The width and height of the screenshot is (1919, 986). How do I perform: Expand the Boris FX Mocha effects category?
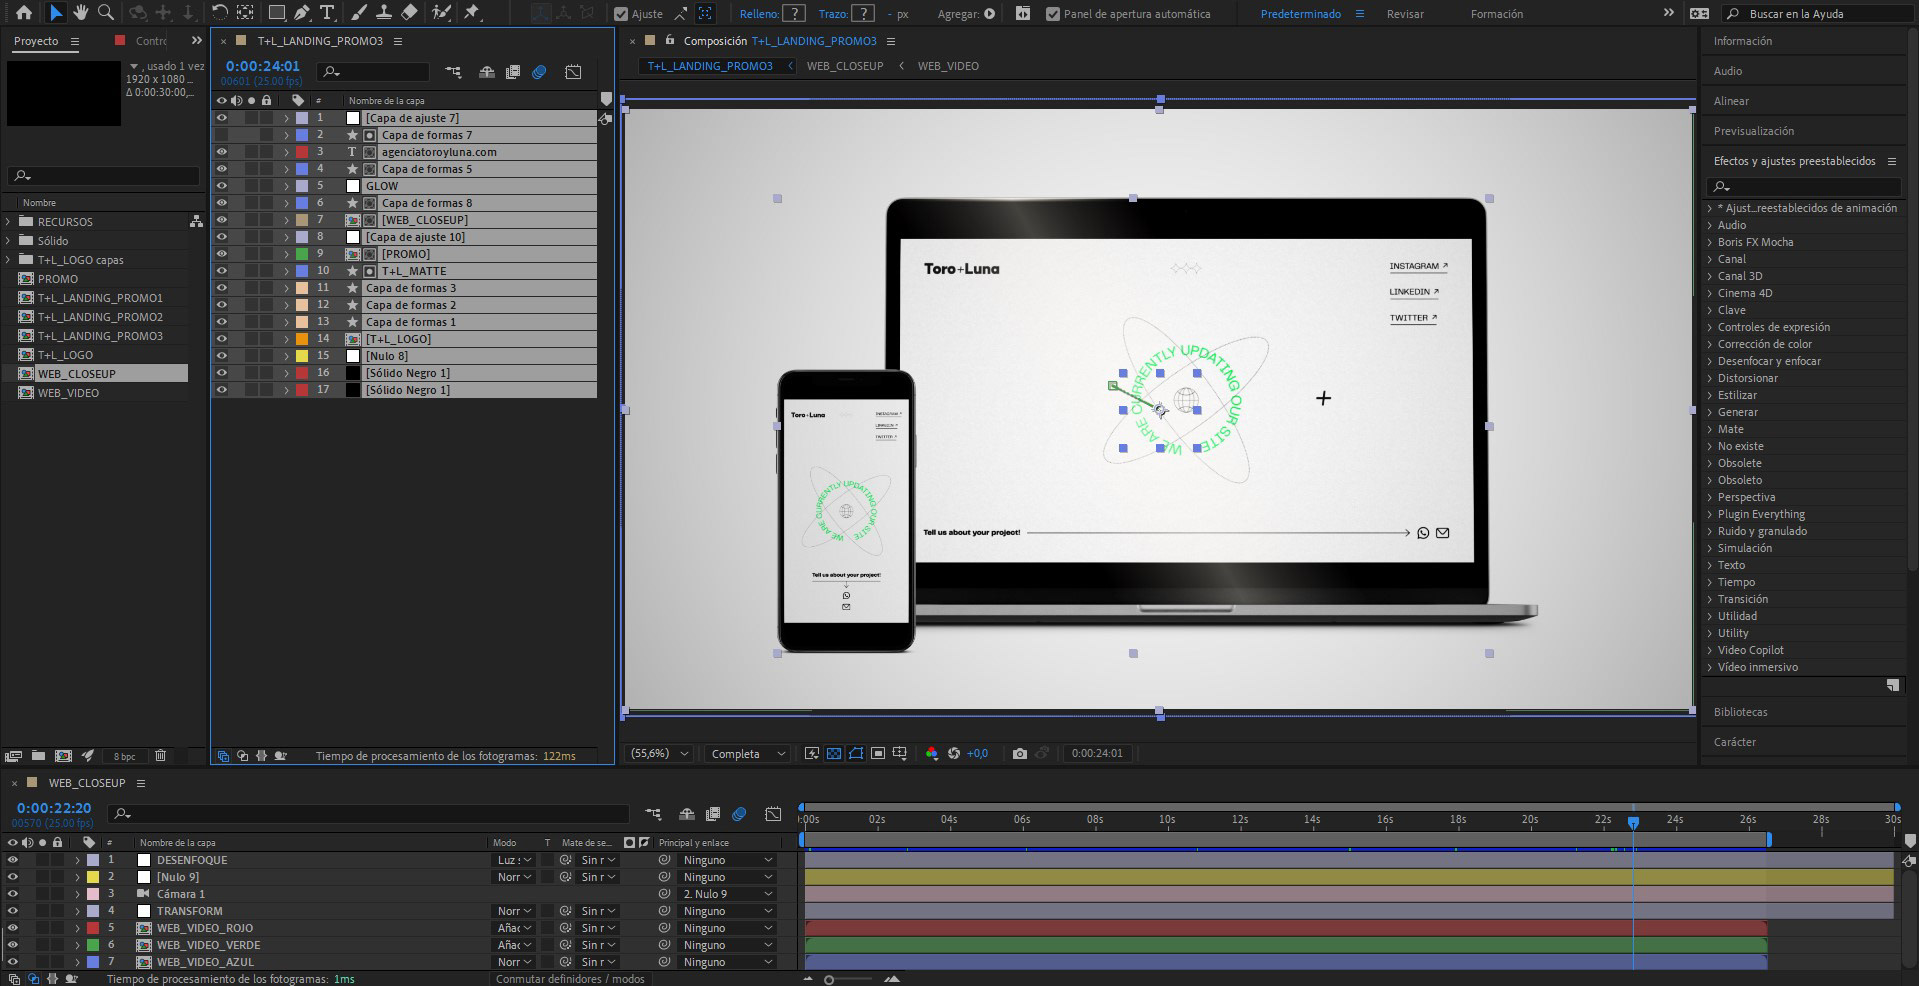coord(1709,242)
